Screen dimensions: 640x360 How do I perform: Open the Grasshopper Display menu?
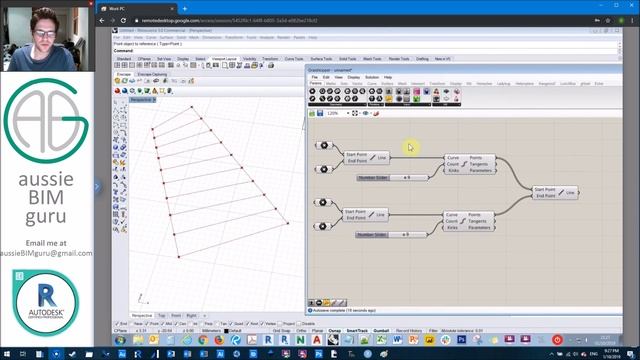tap(353, 77)
